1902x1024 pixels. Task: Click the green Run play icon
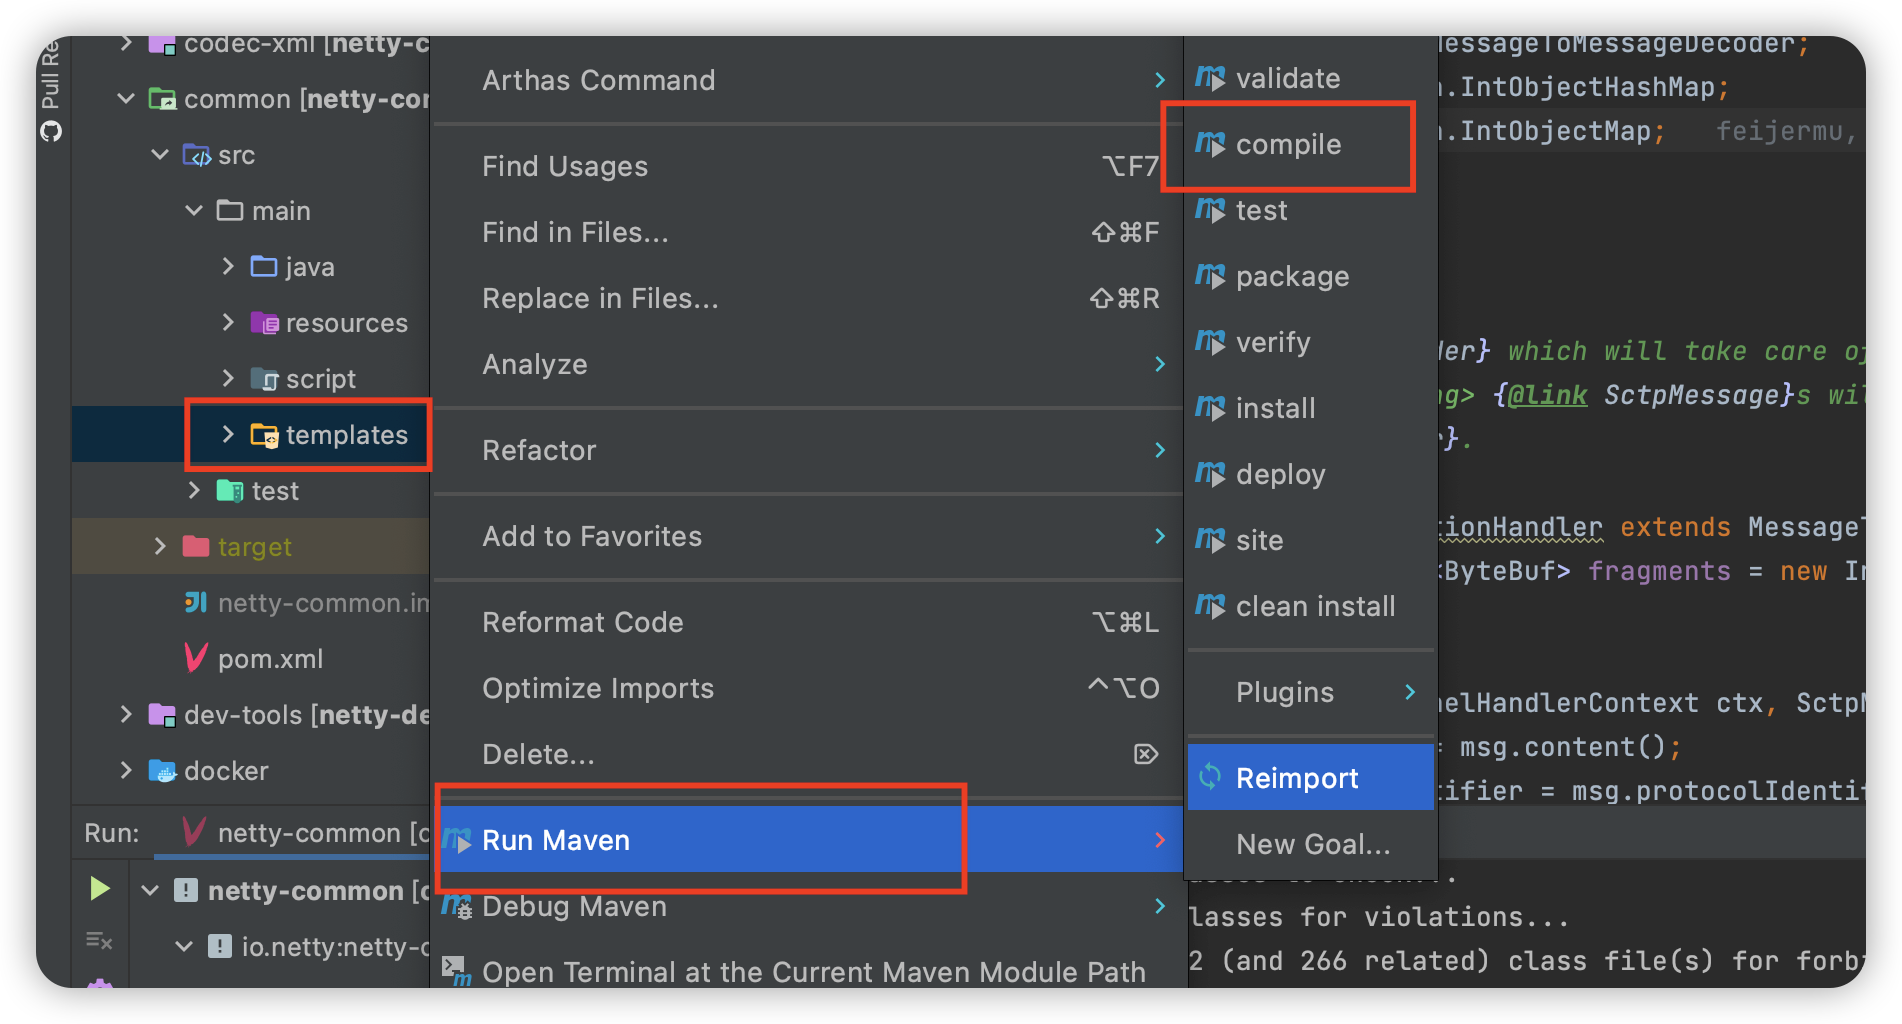click(99, 888)
